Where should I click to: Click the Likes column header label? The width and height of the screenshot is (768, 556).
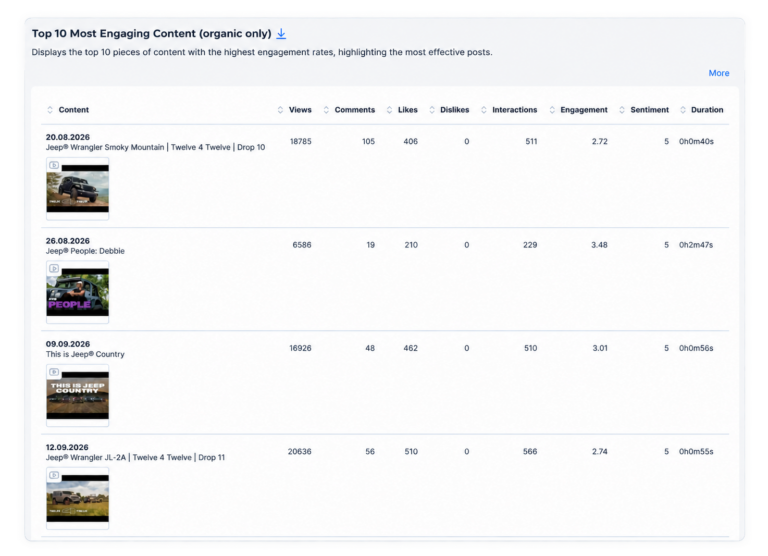point(408,110)
